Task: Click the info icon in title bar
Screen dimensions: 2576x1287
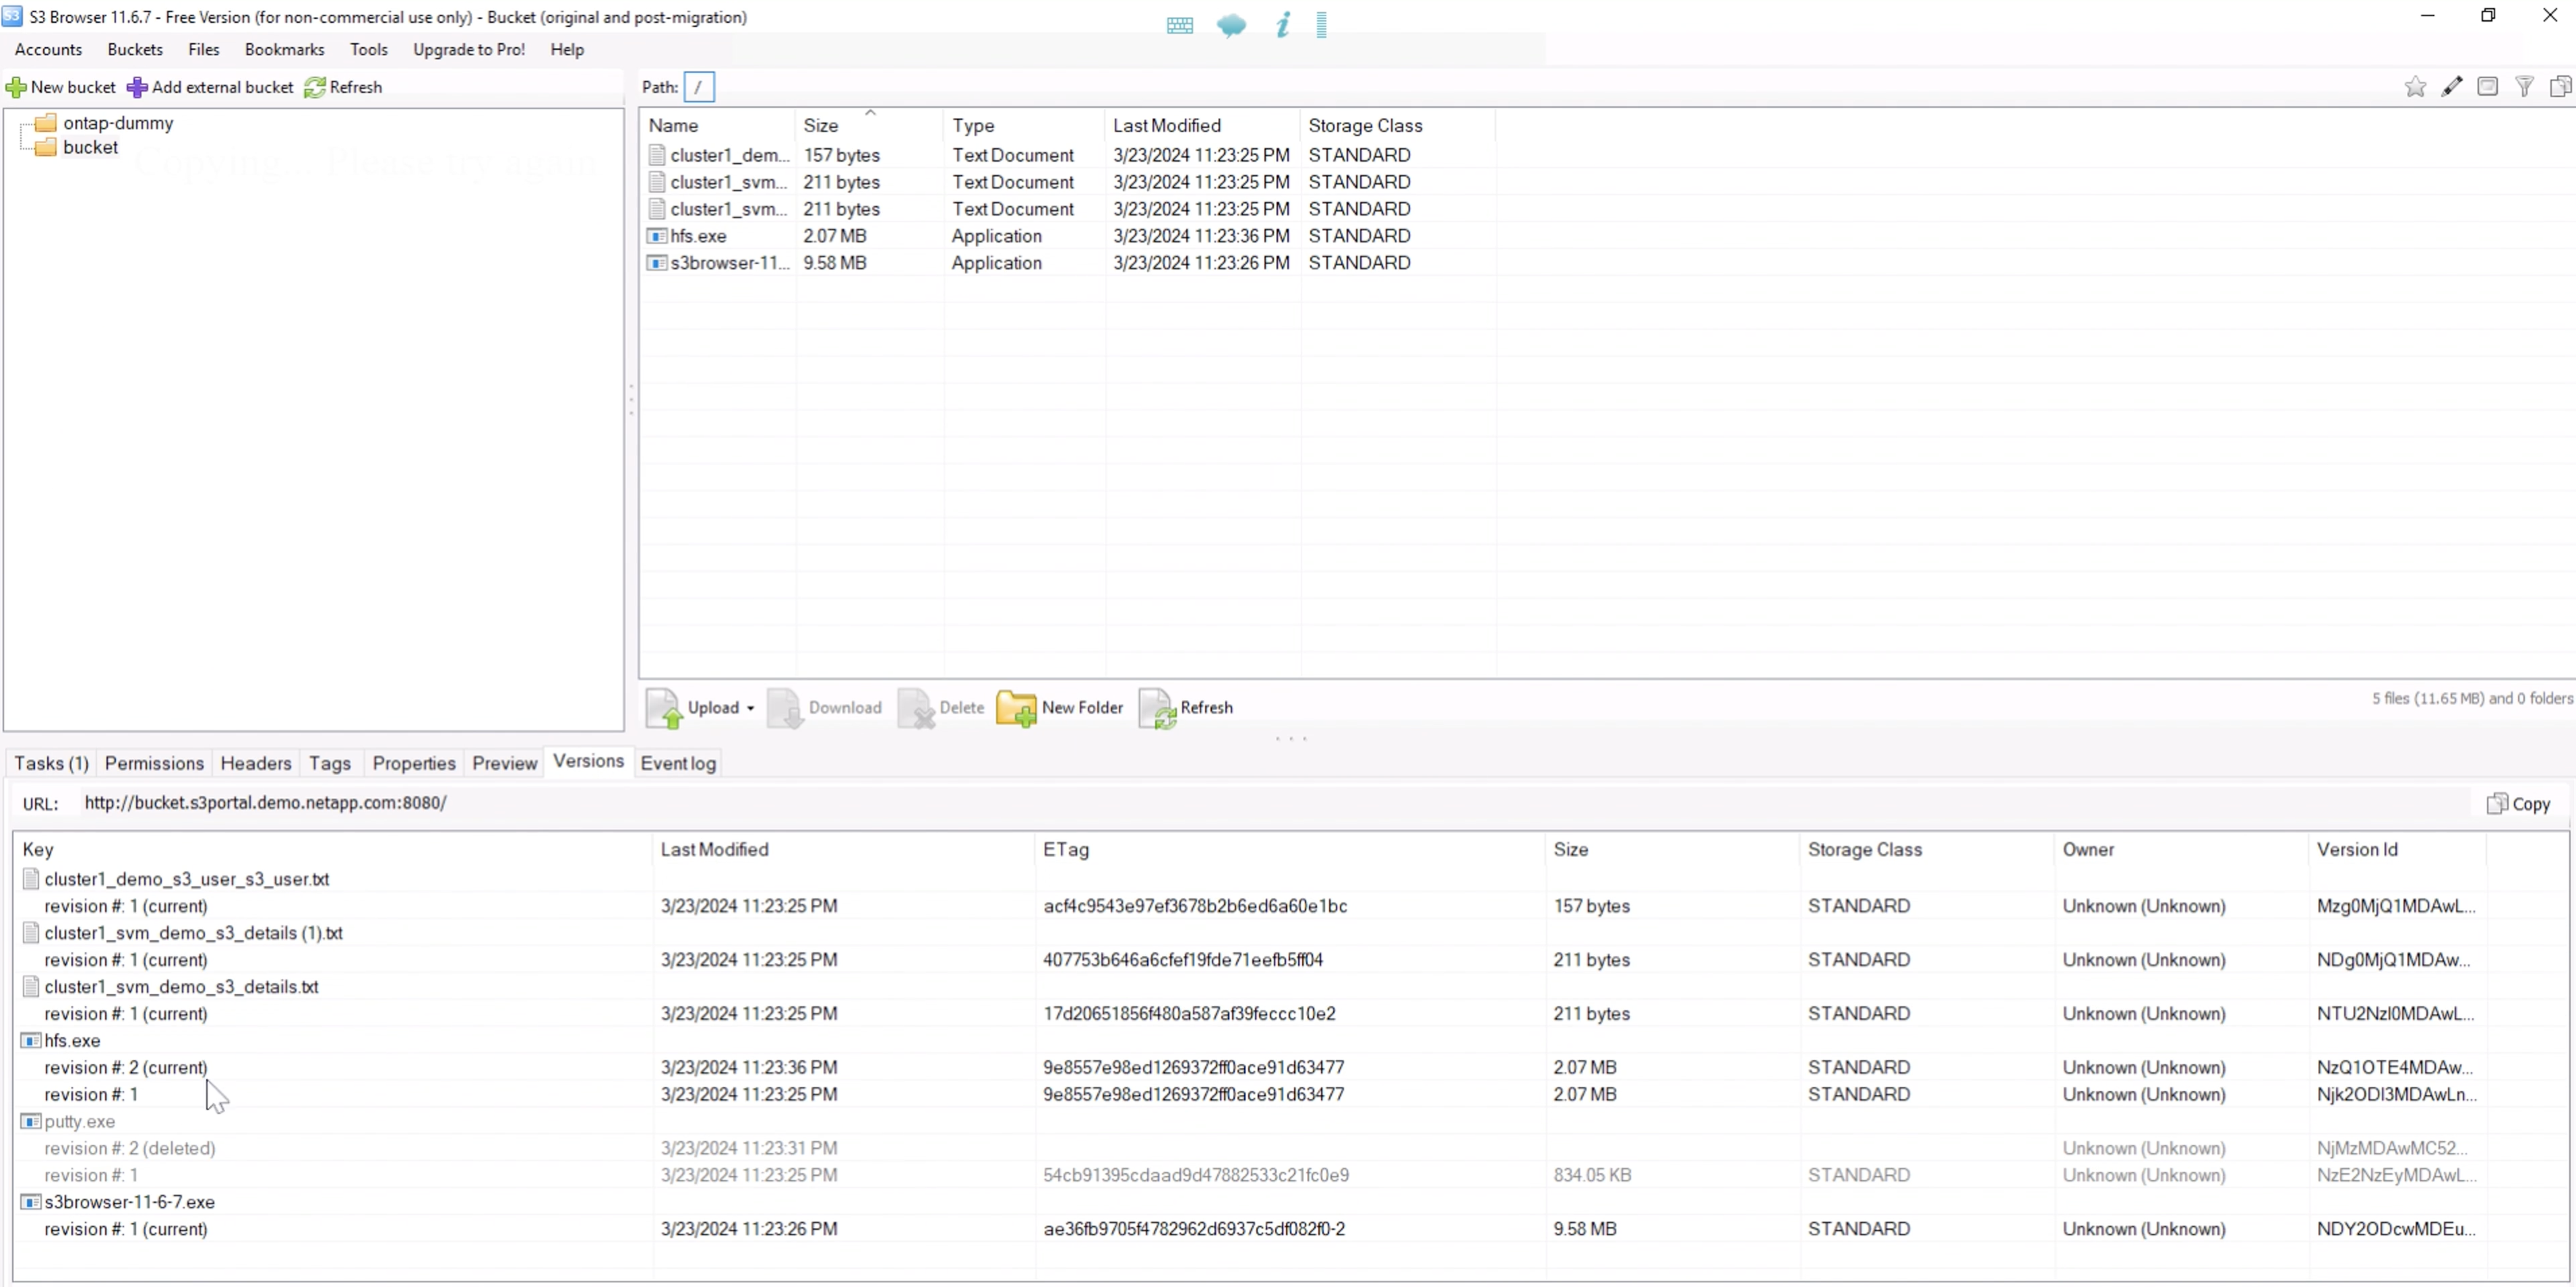Action: click(x=1283, y=25)
